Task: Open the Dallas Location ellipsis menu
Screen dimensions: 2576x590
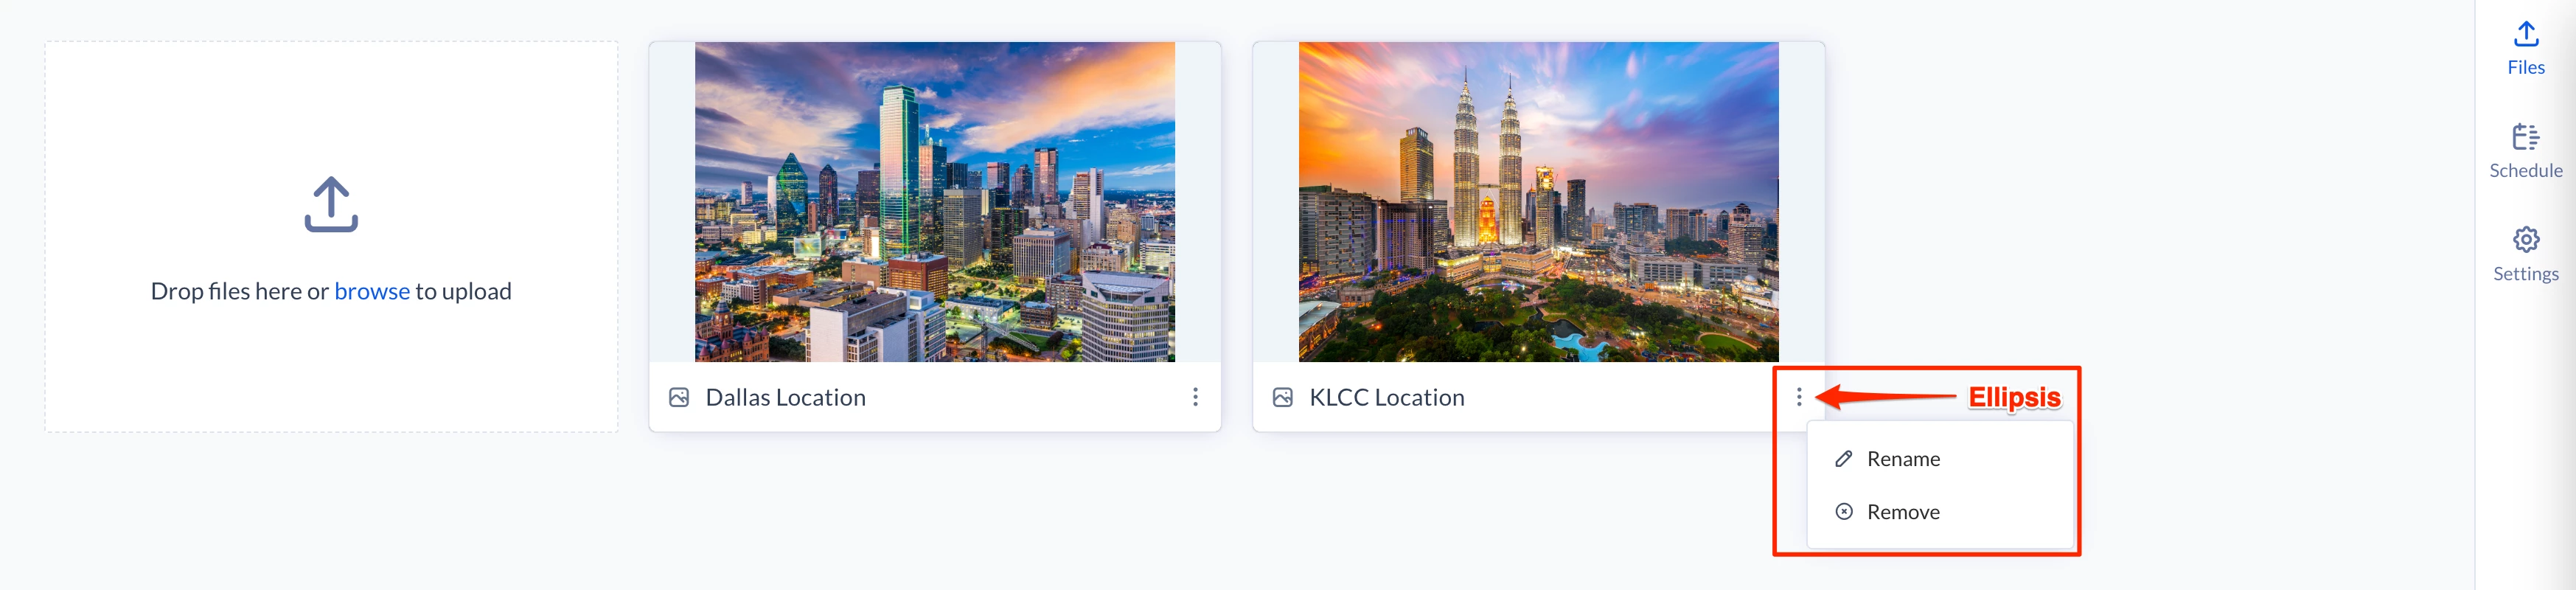Action: (1195, 398)
